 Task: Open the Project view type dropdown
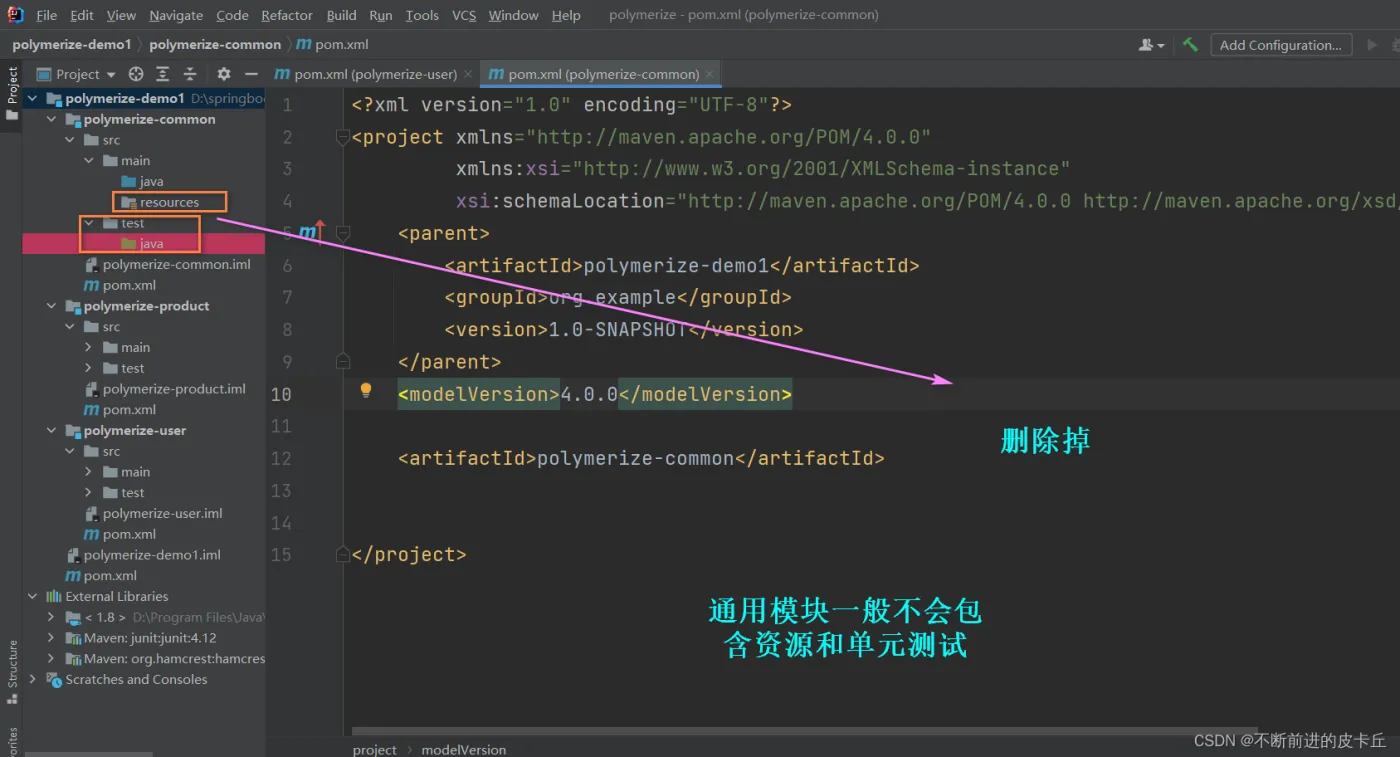77,74
